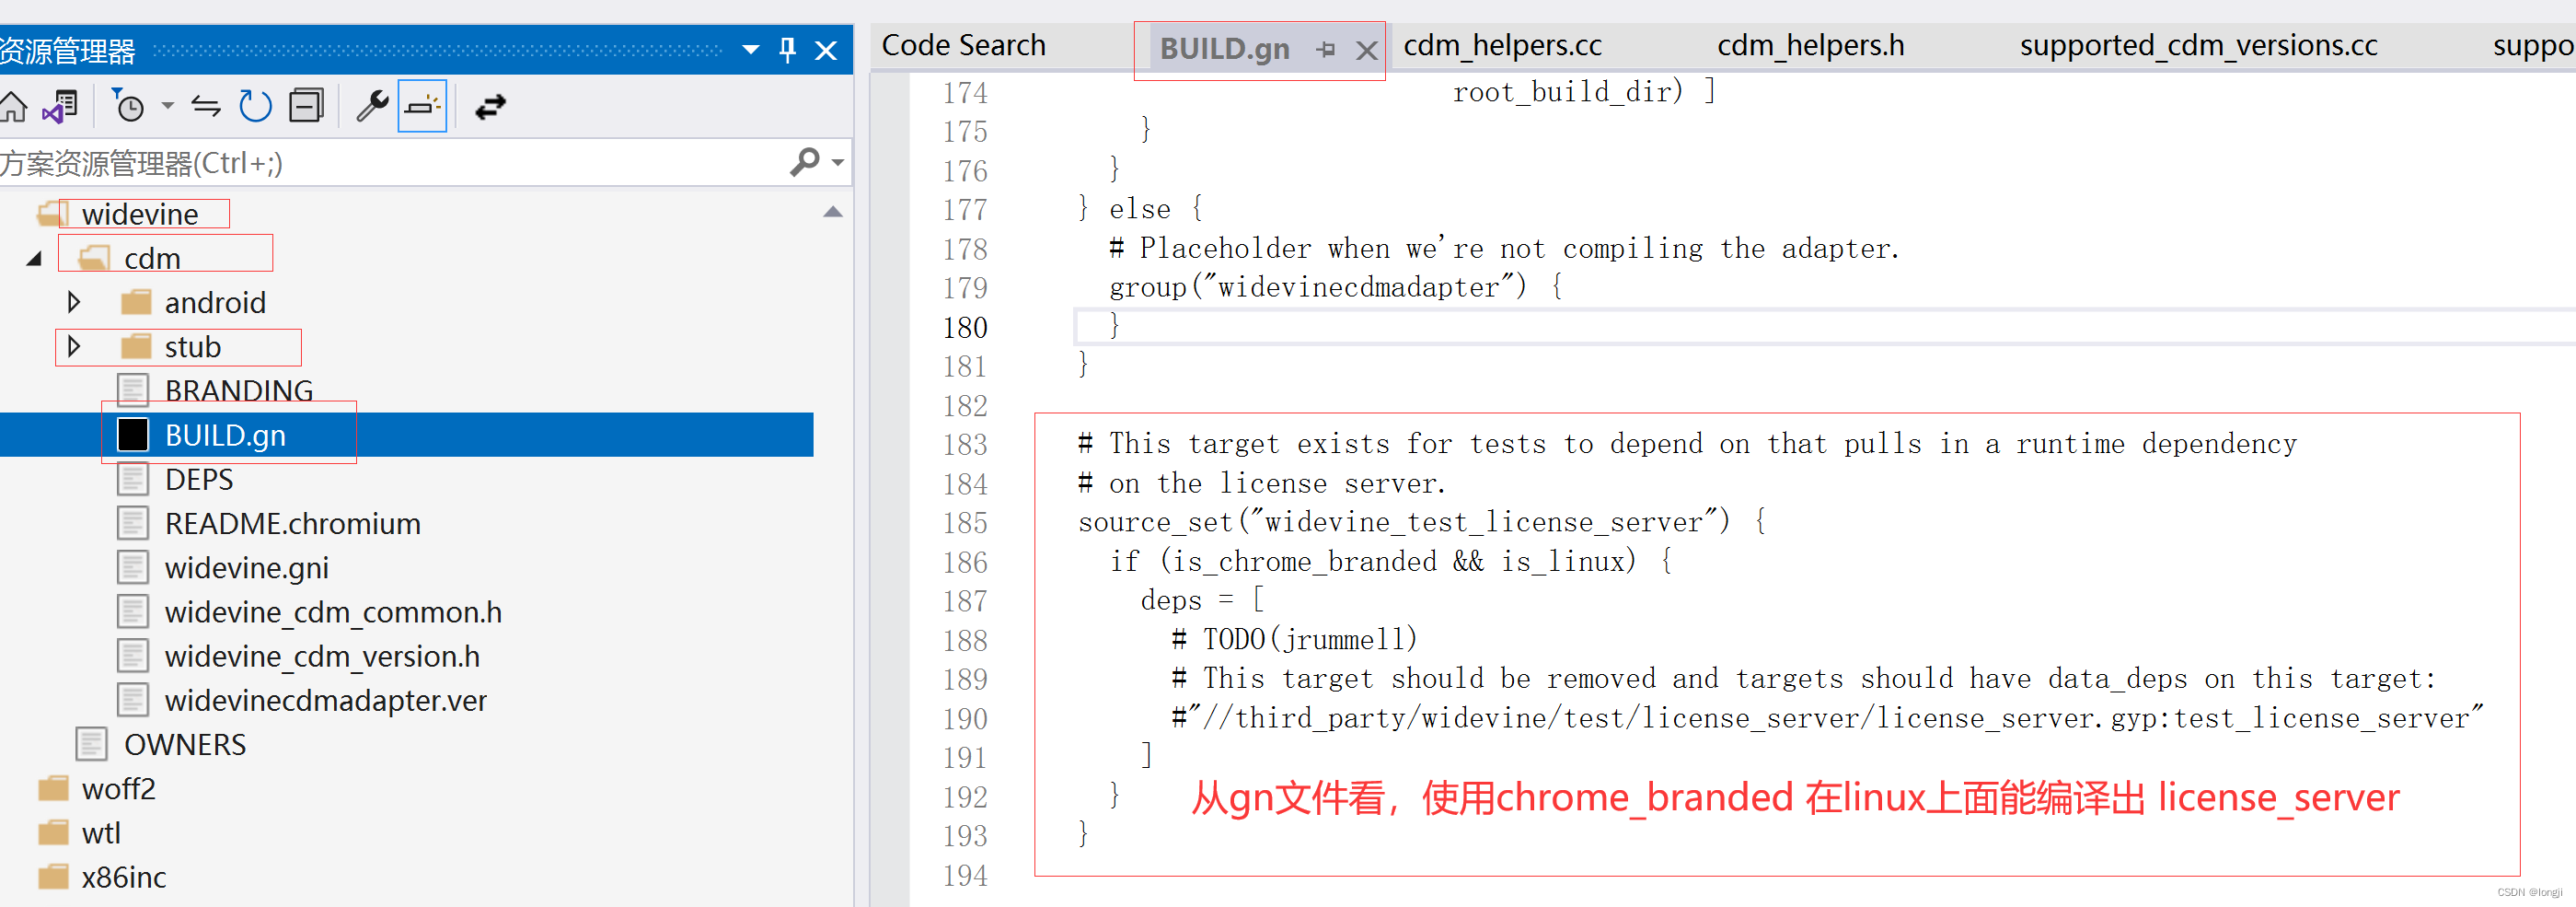Switch to the Code Search tab
This screenshot has height=907, width=2576.
963,45
